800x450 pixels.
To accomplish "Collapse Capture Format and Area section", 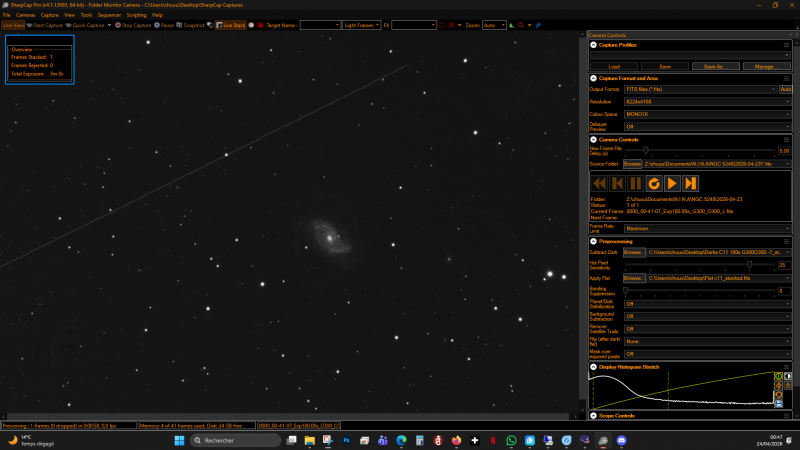I will click(593, 78).
